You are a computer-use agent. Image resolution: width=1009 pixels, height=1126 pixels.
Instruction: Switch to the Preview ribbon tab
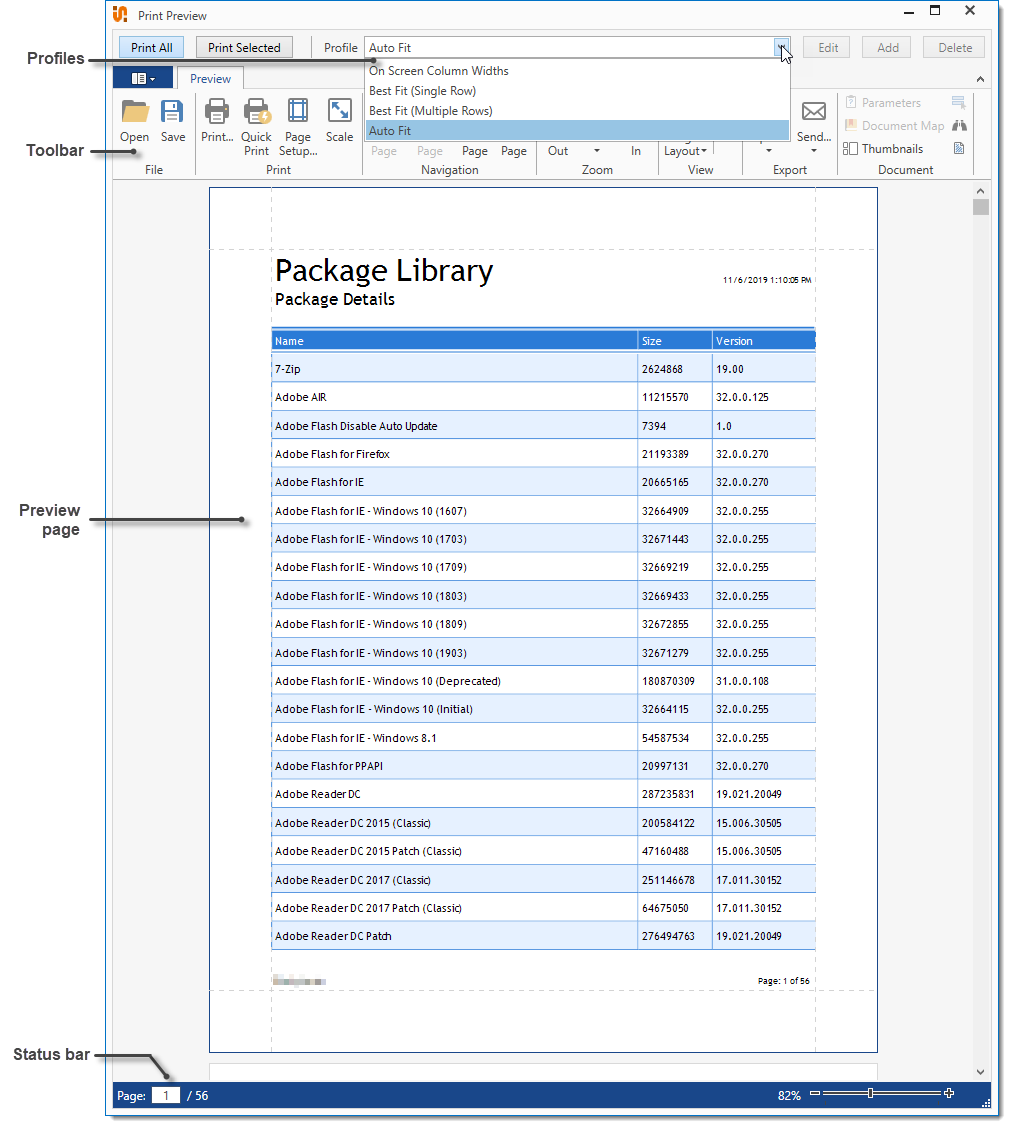210,79
